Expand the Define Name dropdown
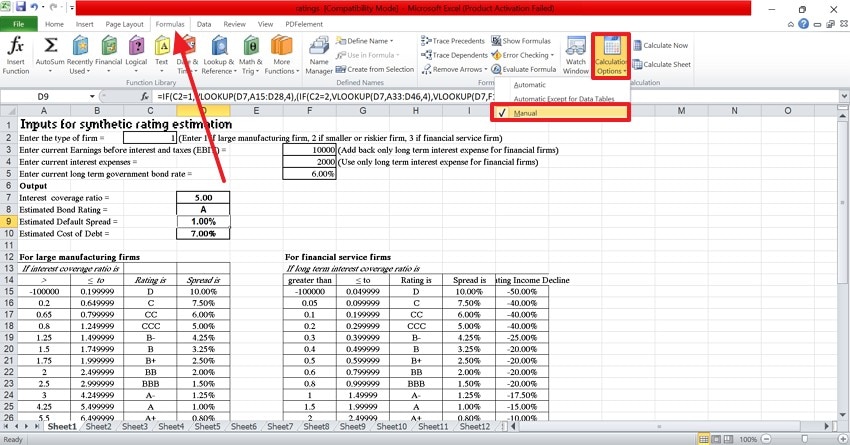Screen dimensions: 850x445 tap(391, 41)
